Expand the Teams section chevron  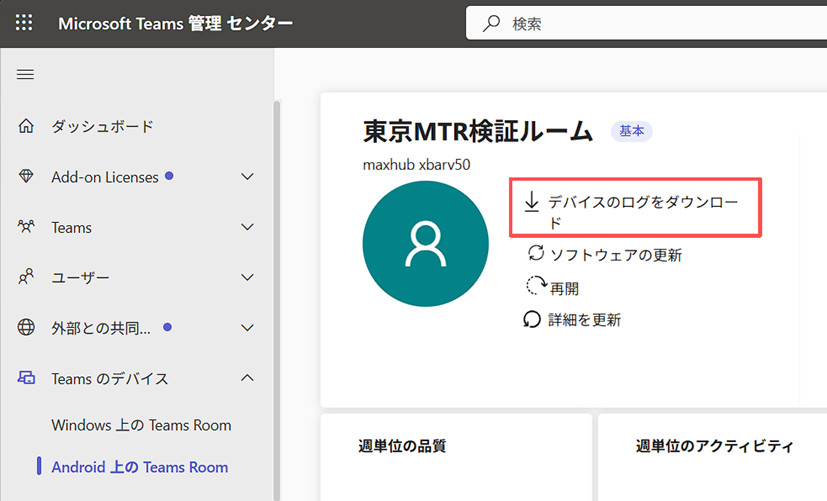(248, 227)
